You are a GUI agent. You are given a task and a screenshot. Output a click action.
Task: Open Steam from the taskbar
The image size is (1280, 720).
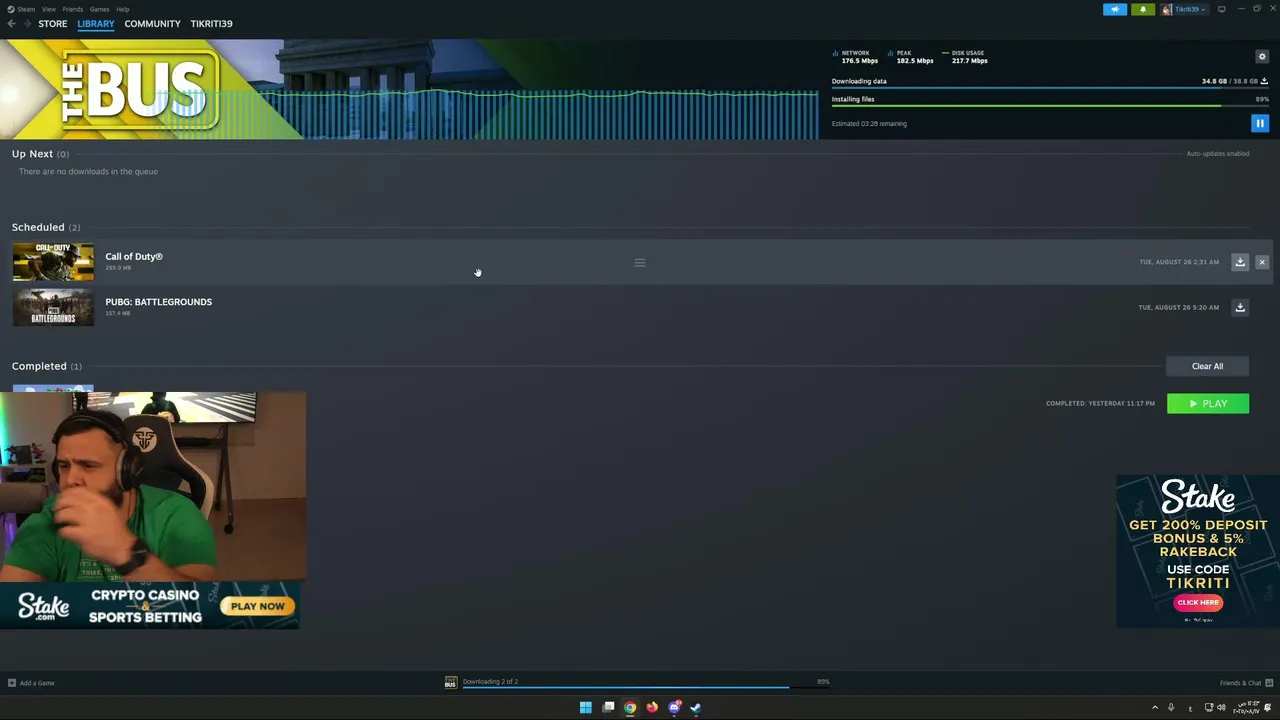pyautogui.click(x=696, y=707)
